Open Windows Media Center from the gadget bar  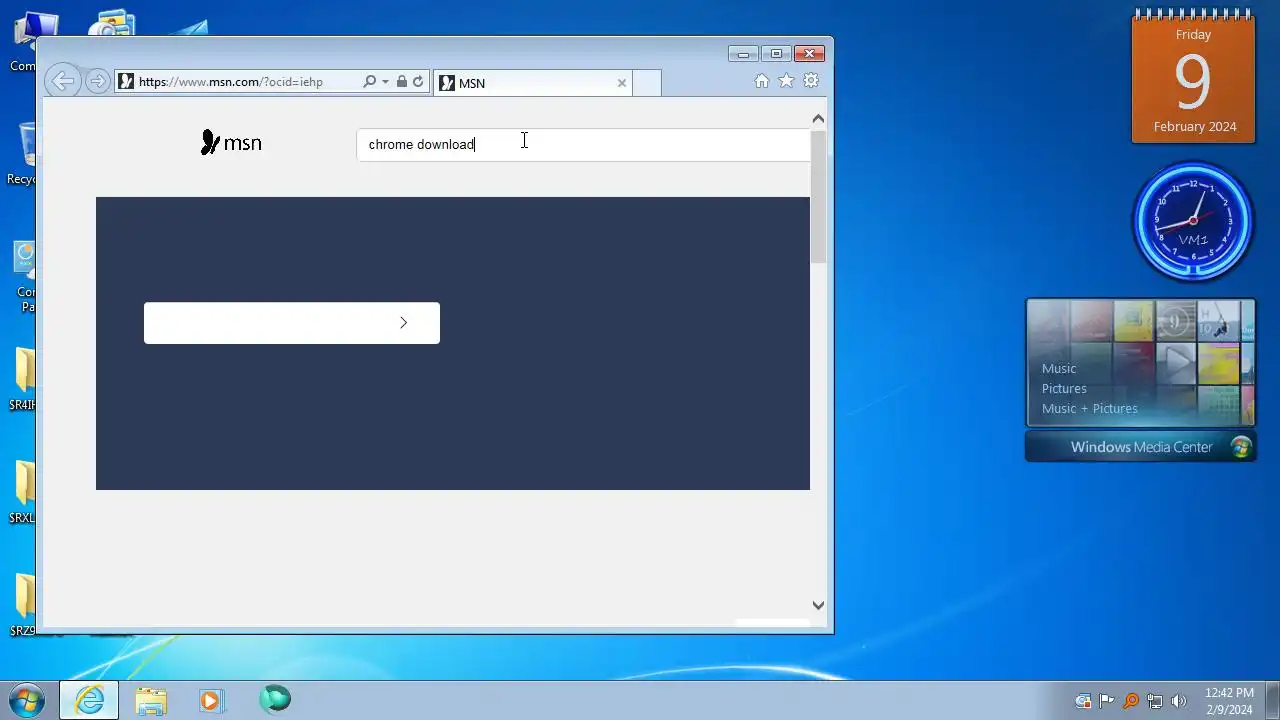pyautogui.click(x=1141, y=447)
